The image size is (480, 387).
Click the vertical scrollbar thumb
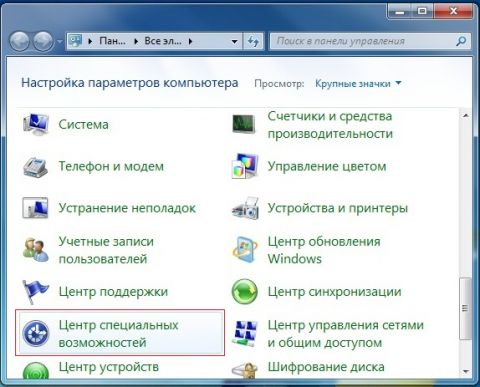pyautogui.click(x=465, y=308)
